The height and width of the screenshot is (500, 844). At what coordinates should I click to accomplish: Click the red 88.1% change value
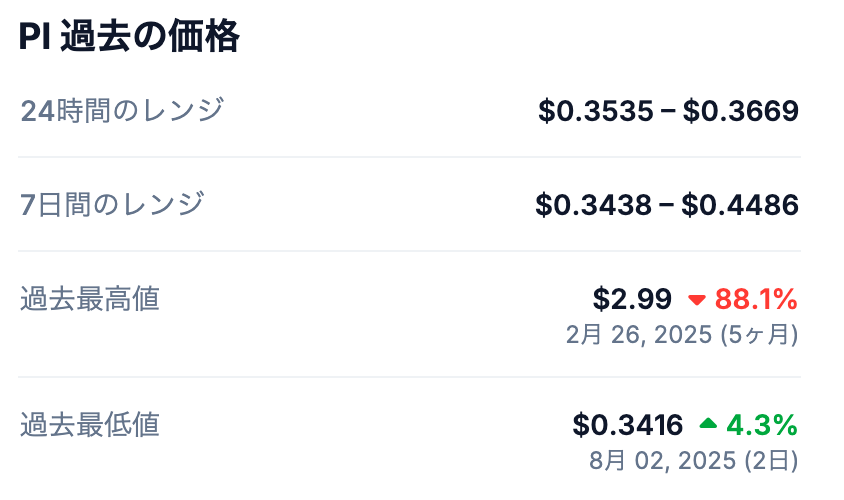[756, 299]
